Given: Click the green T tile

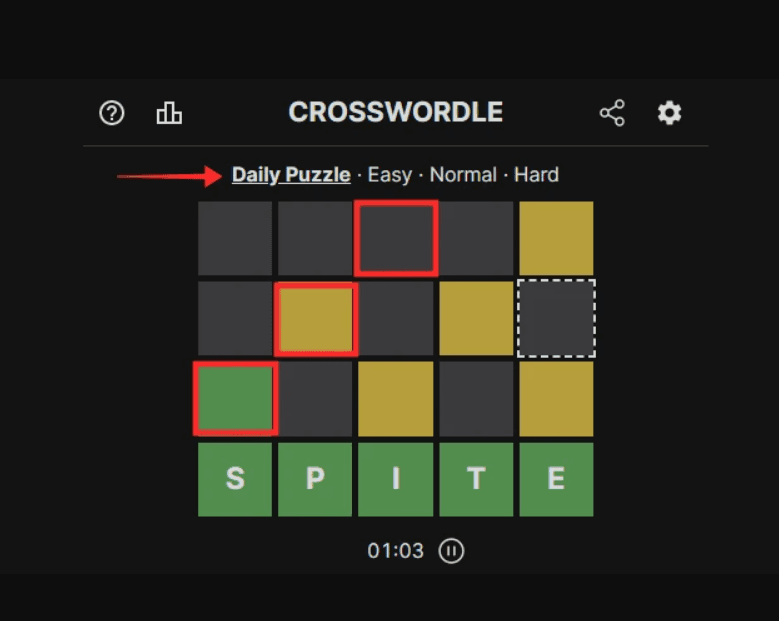Looking at the screenshot, I should (476, 480).
